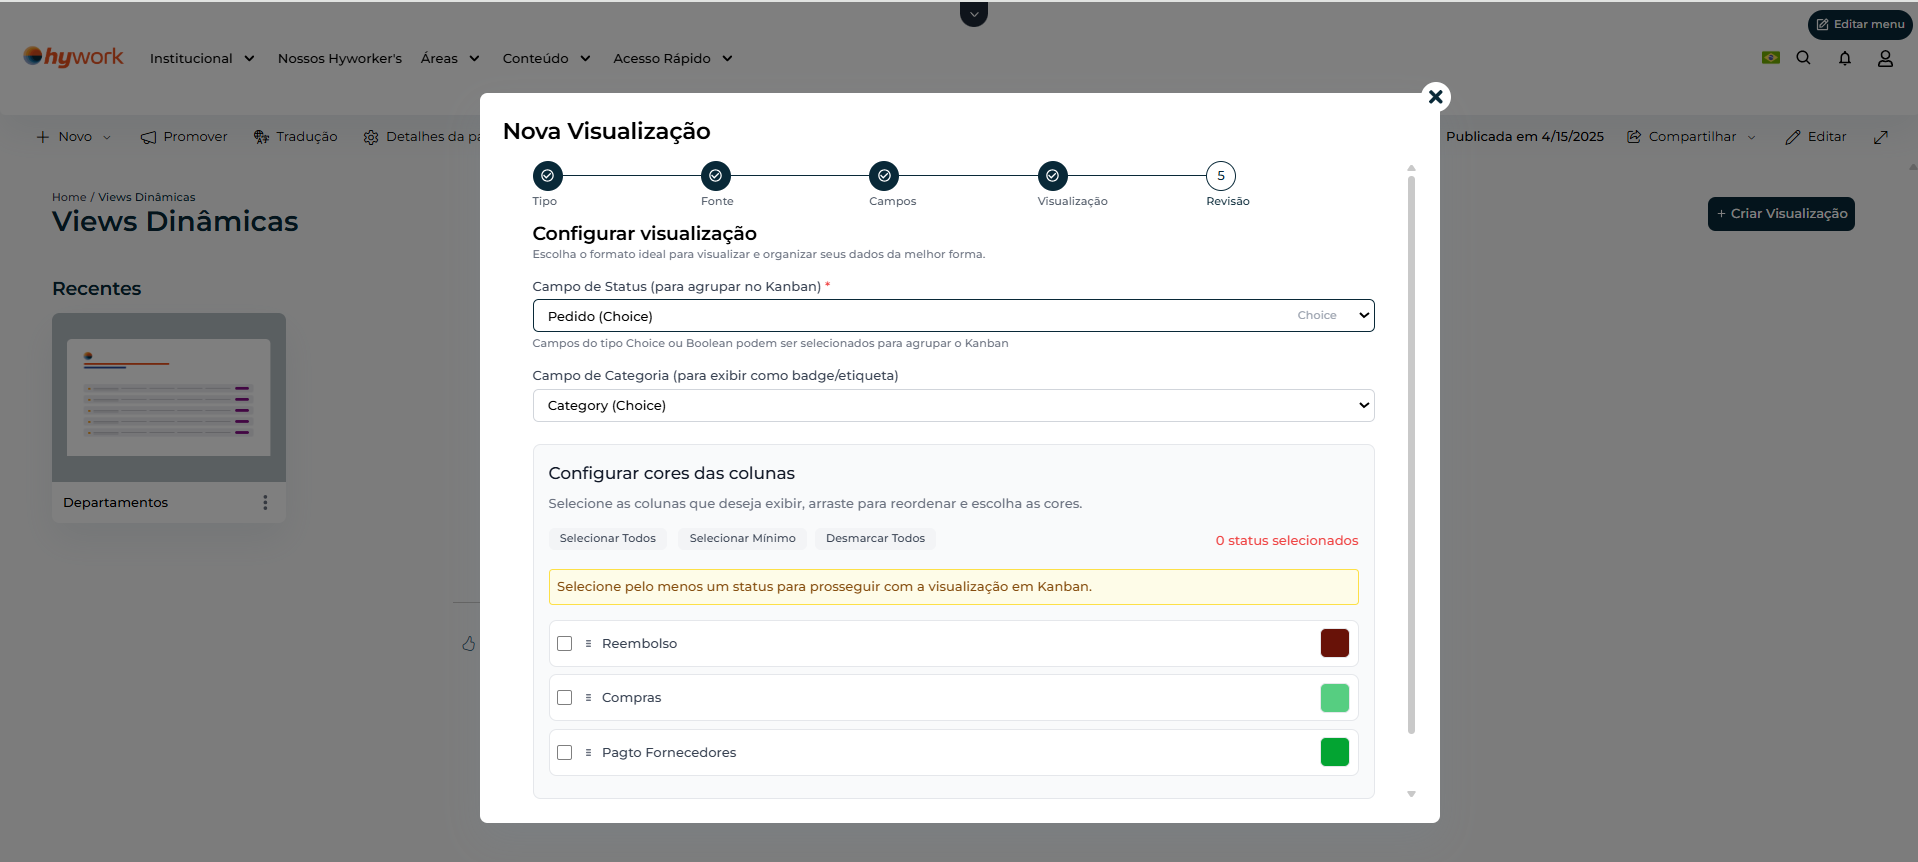Open the notifications bell icon
This screenshot has height=862, width=1918.
(x=1844, y=58)
